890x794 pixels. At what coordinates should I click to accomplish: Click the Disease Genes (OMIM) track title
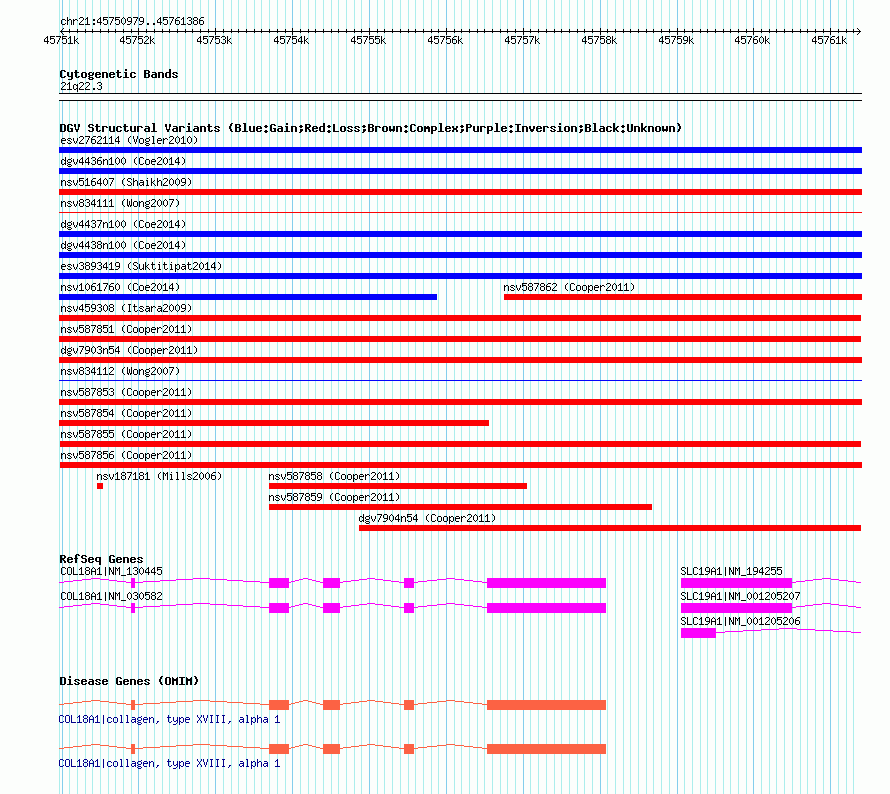(129, 681)
